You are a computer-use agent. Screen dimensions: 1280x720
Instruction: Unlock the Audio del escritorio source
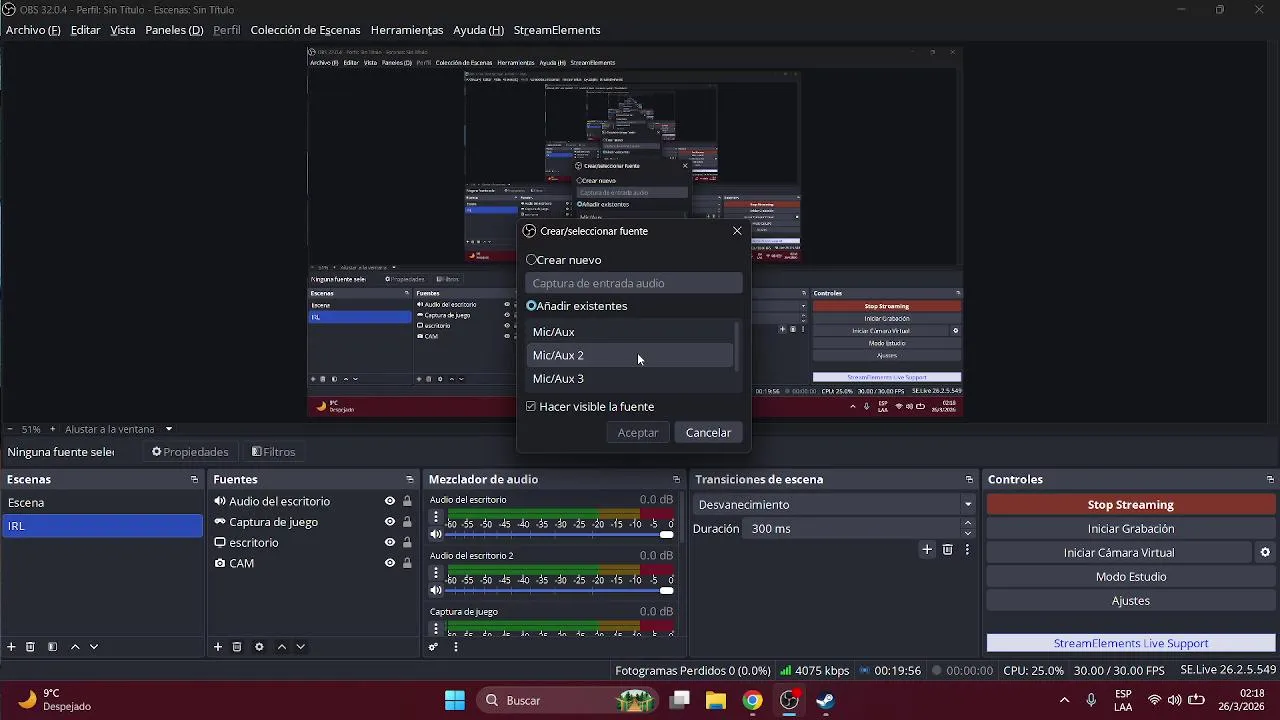(x=407, y=501)
